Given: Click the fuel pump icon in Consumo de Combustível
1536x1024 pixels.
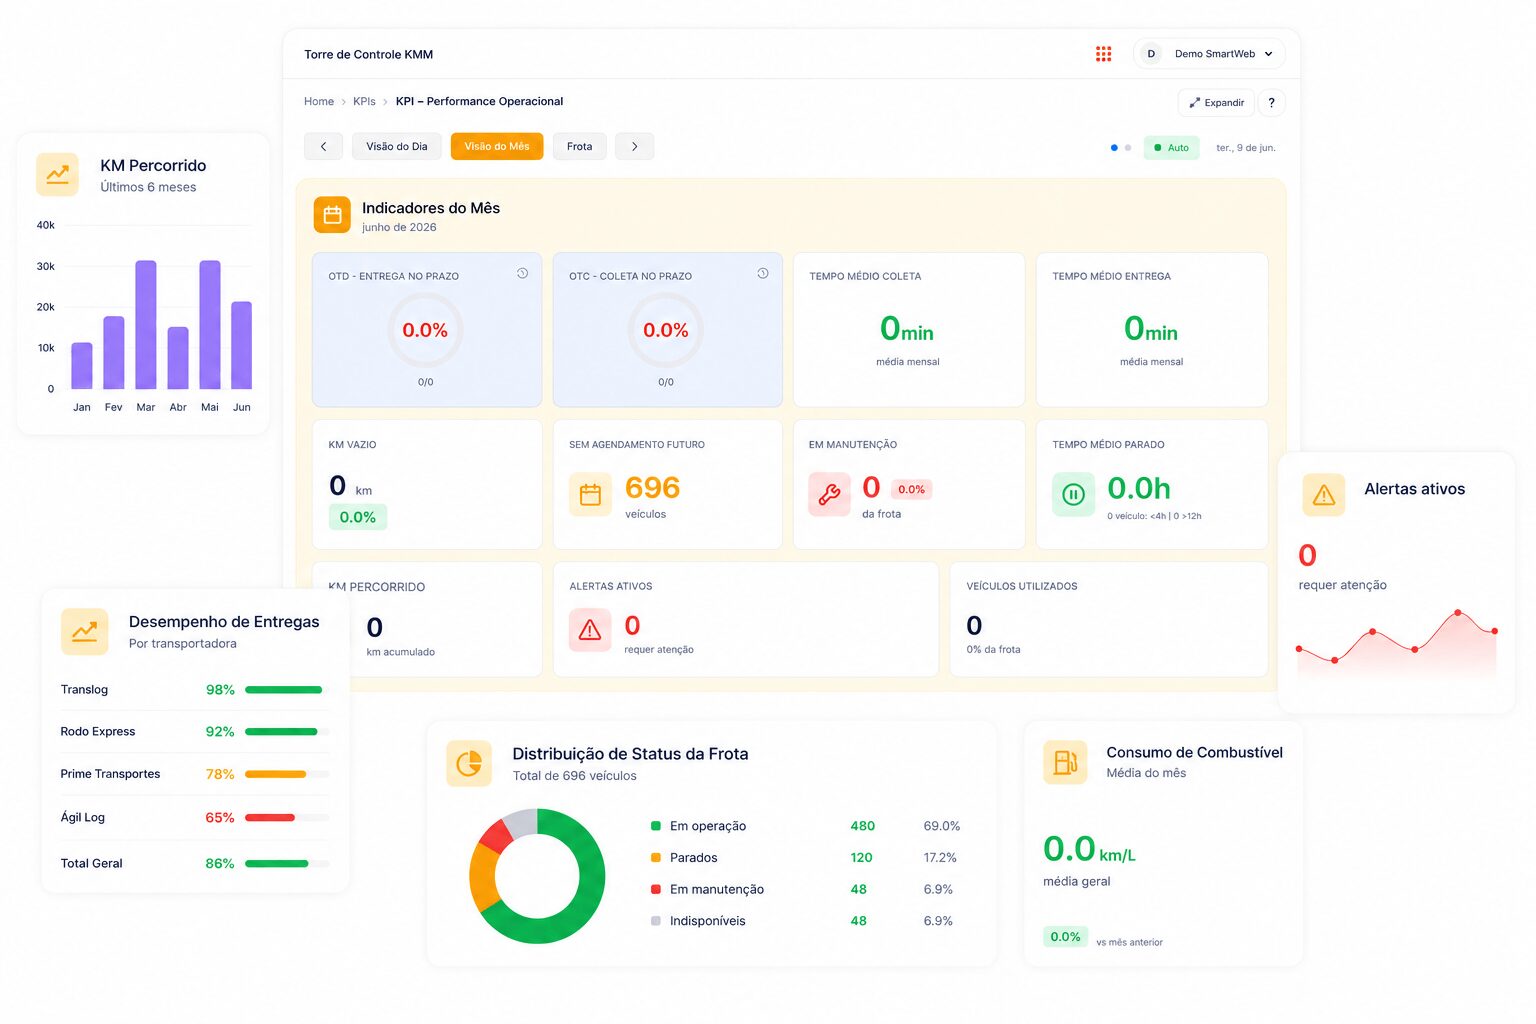Looking at the screenshot, I should (1065, 762).
